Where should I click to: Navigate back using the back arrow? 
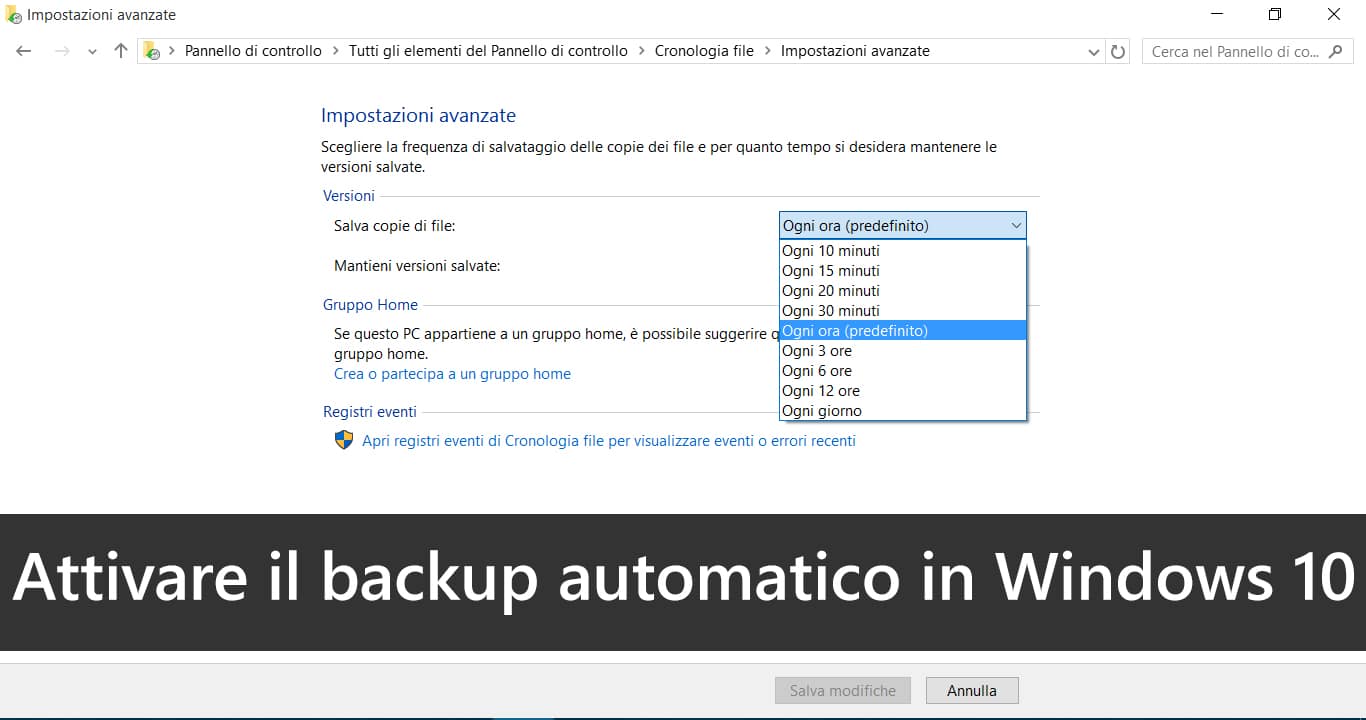(23, 51)
